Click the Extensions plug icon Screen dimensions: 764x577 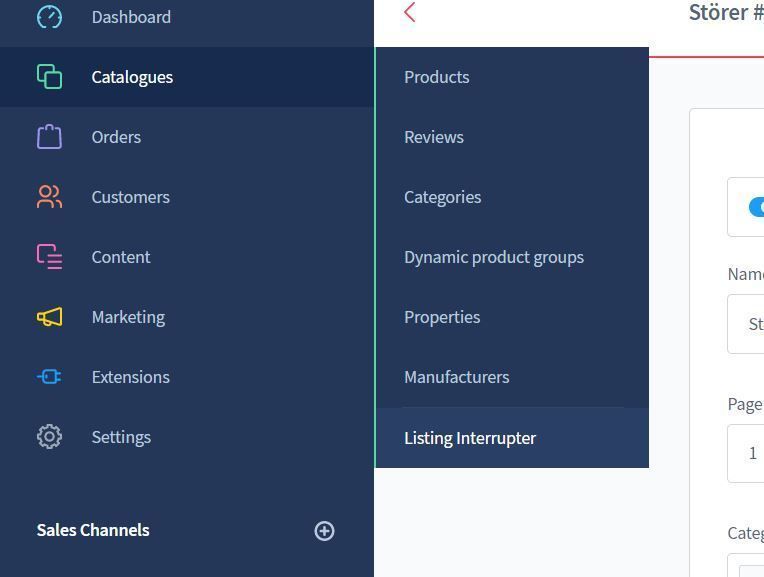pos(49,377)
